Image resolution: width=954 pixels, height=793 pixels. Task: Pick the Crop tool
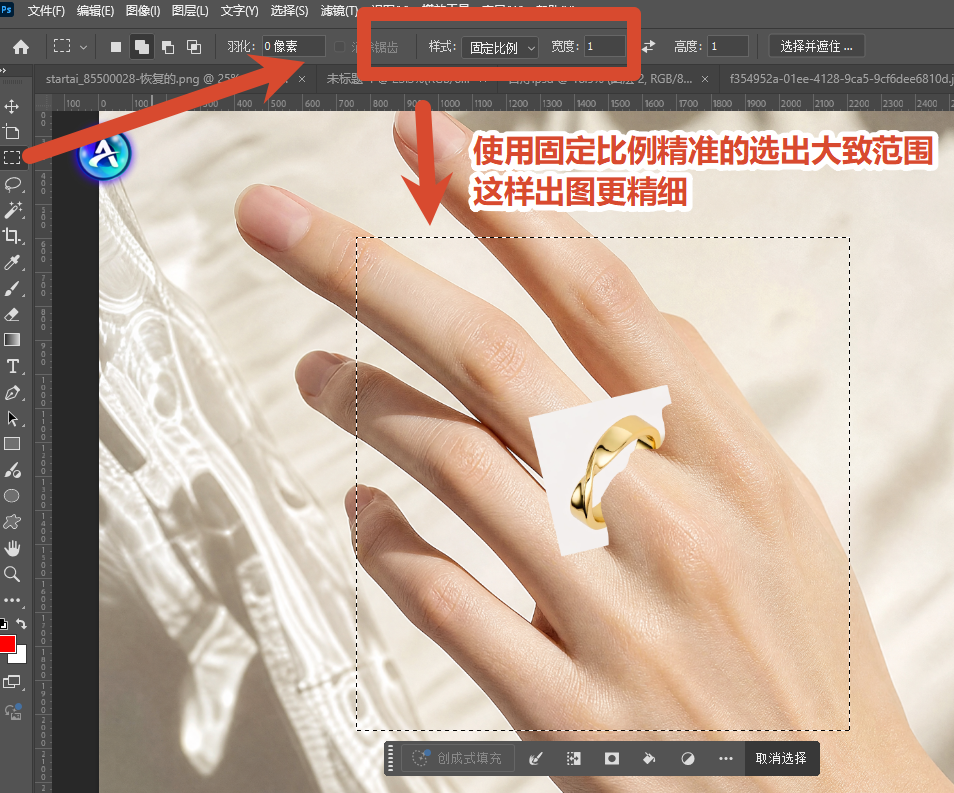12,236
